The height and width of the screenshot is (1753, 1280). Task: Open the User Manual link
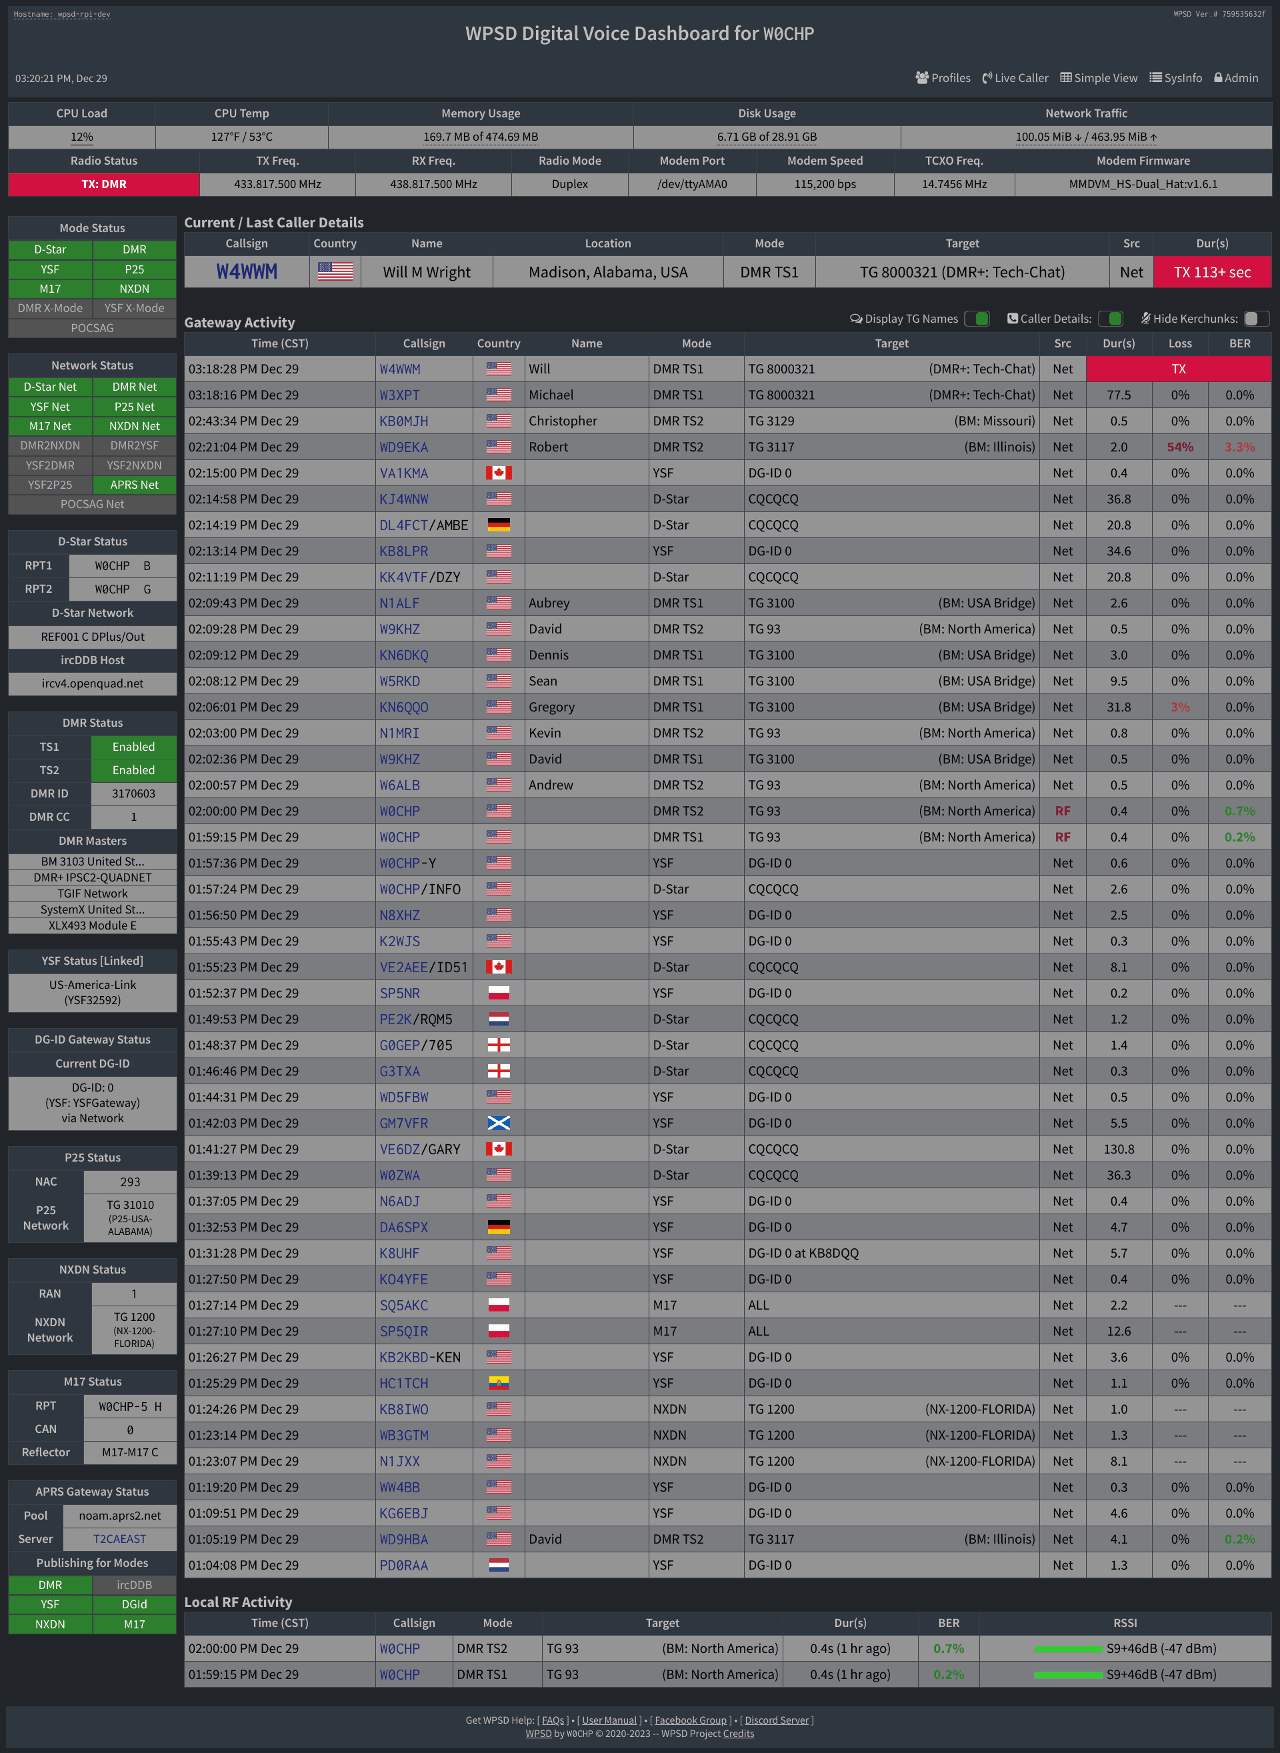(609, 1720)
